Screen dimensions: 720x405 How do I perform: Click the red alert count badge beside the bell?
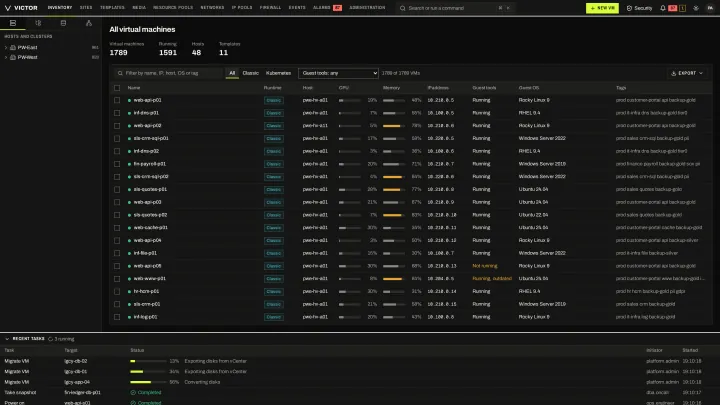[672, 8]
